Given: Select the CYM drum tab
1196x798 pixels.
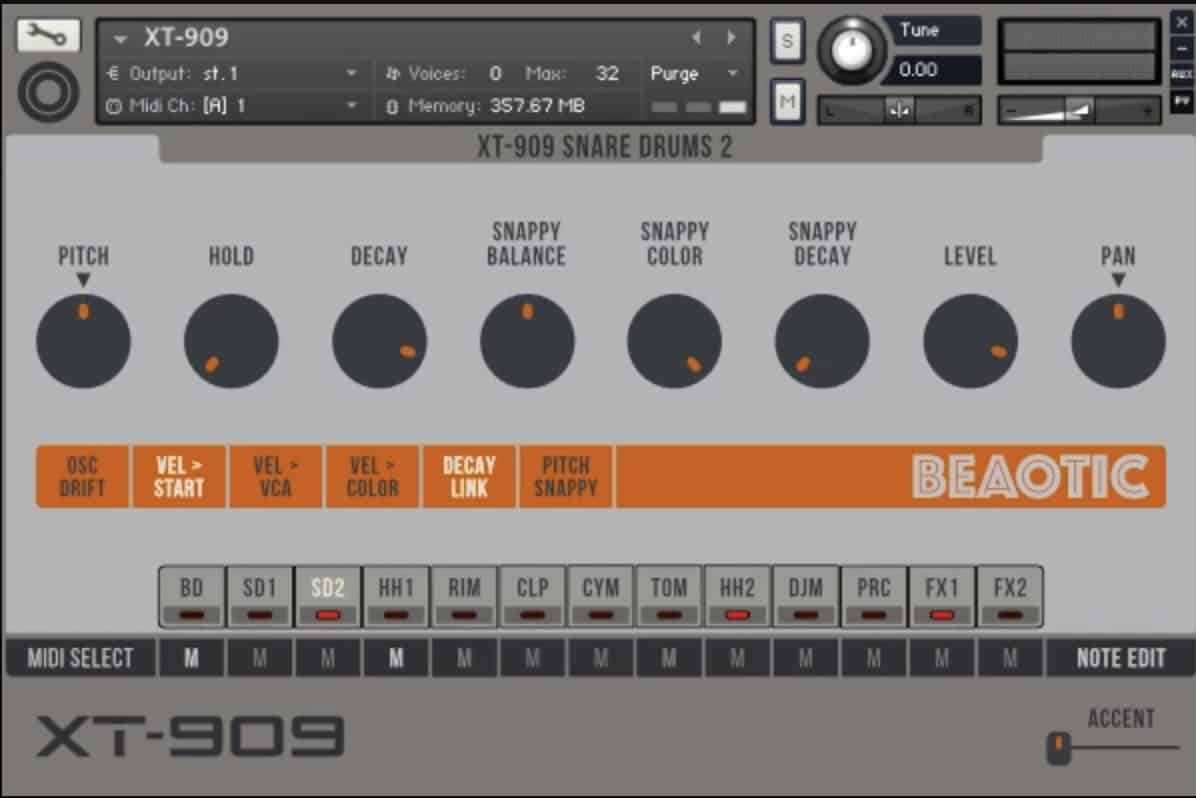Looking at the screenshot, I should [x=600, y=597].
